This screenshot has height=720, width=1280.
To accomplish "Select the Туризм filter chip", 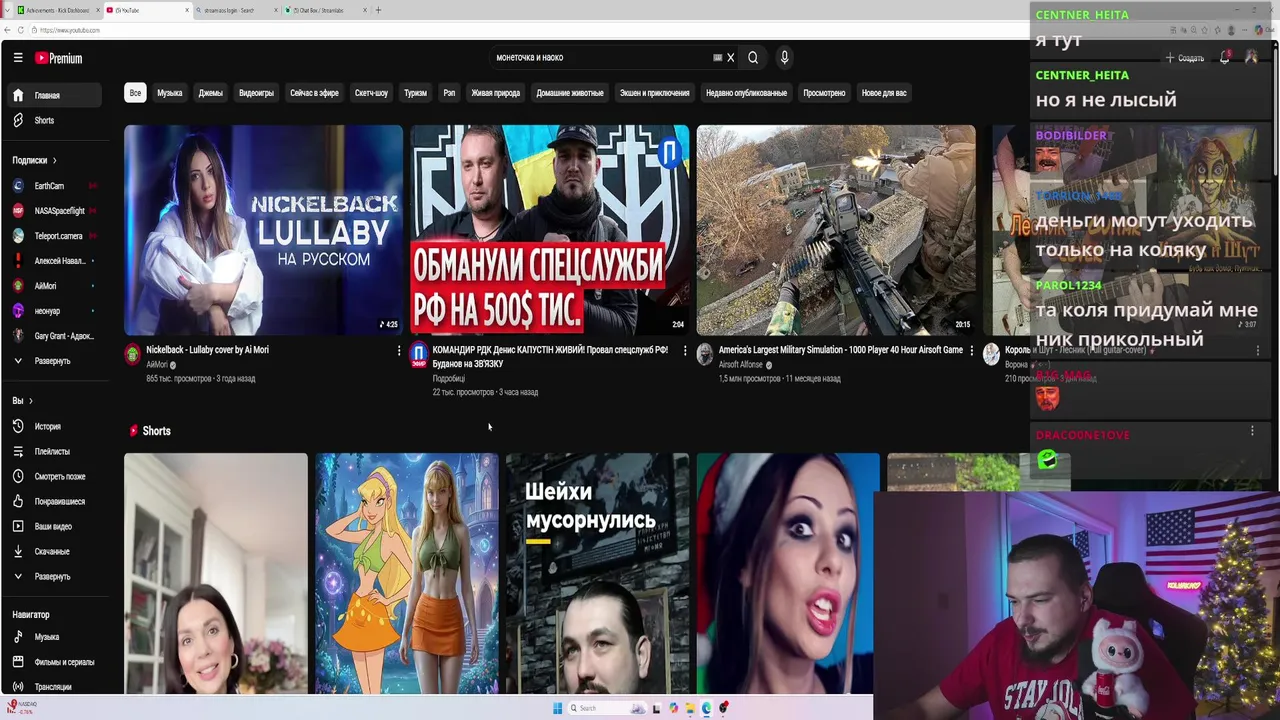I will (x=415, y=93).
